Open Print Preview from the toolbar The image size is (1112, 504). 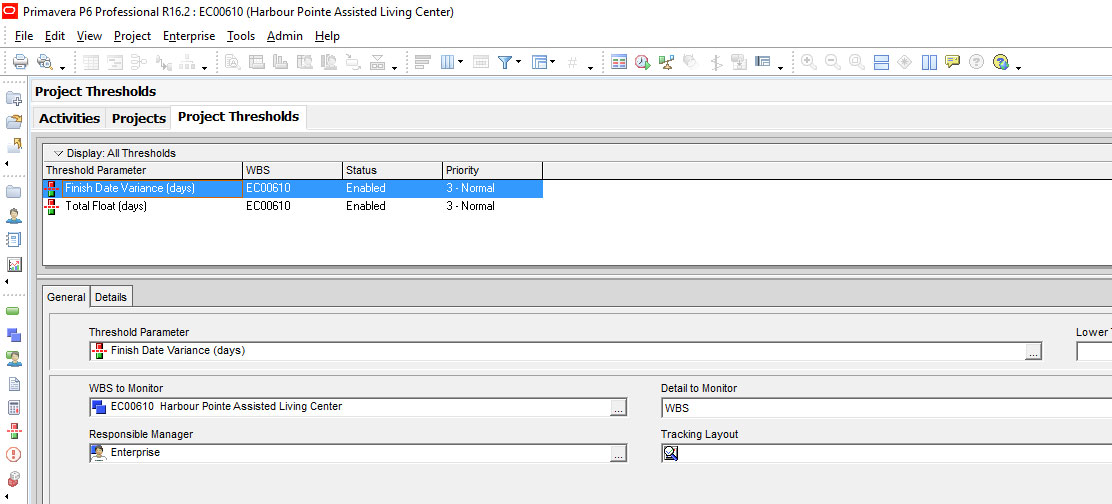tap(44, 62)
